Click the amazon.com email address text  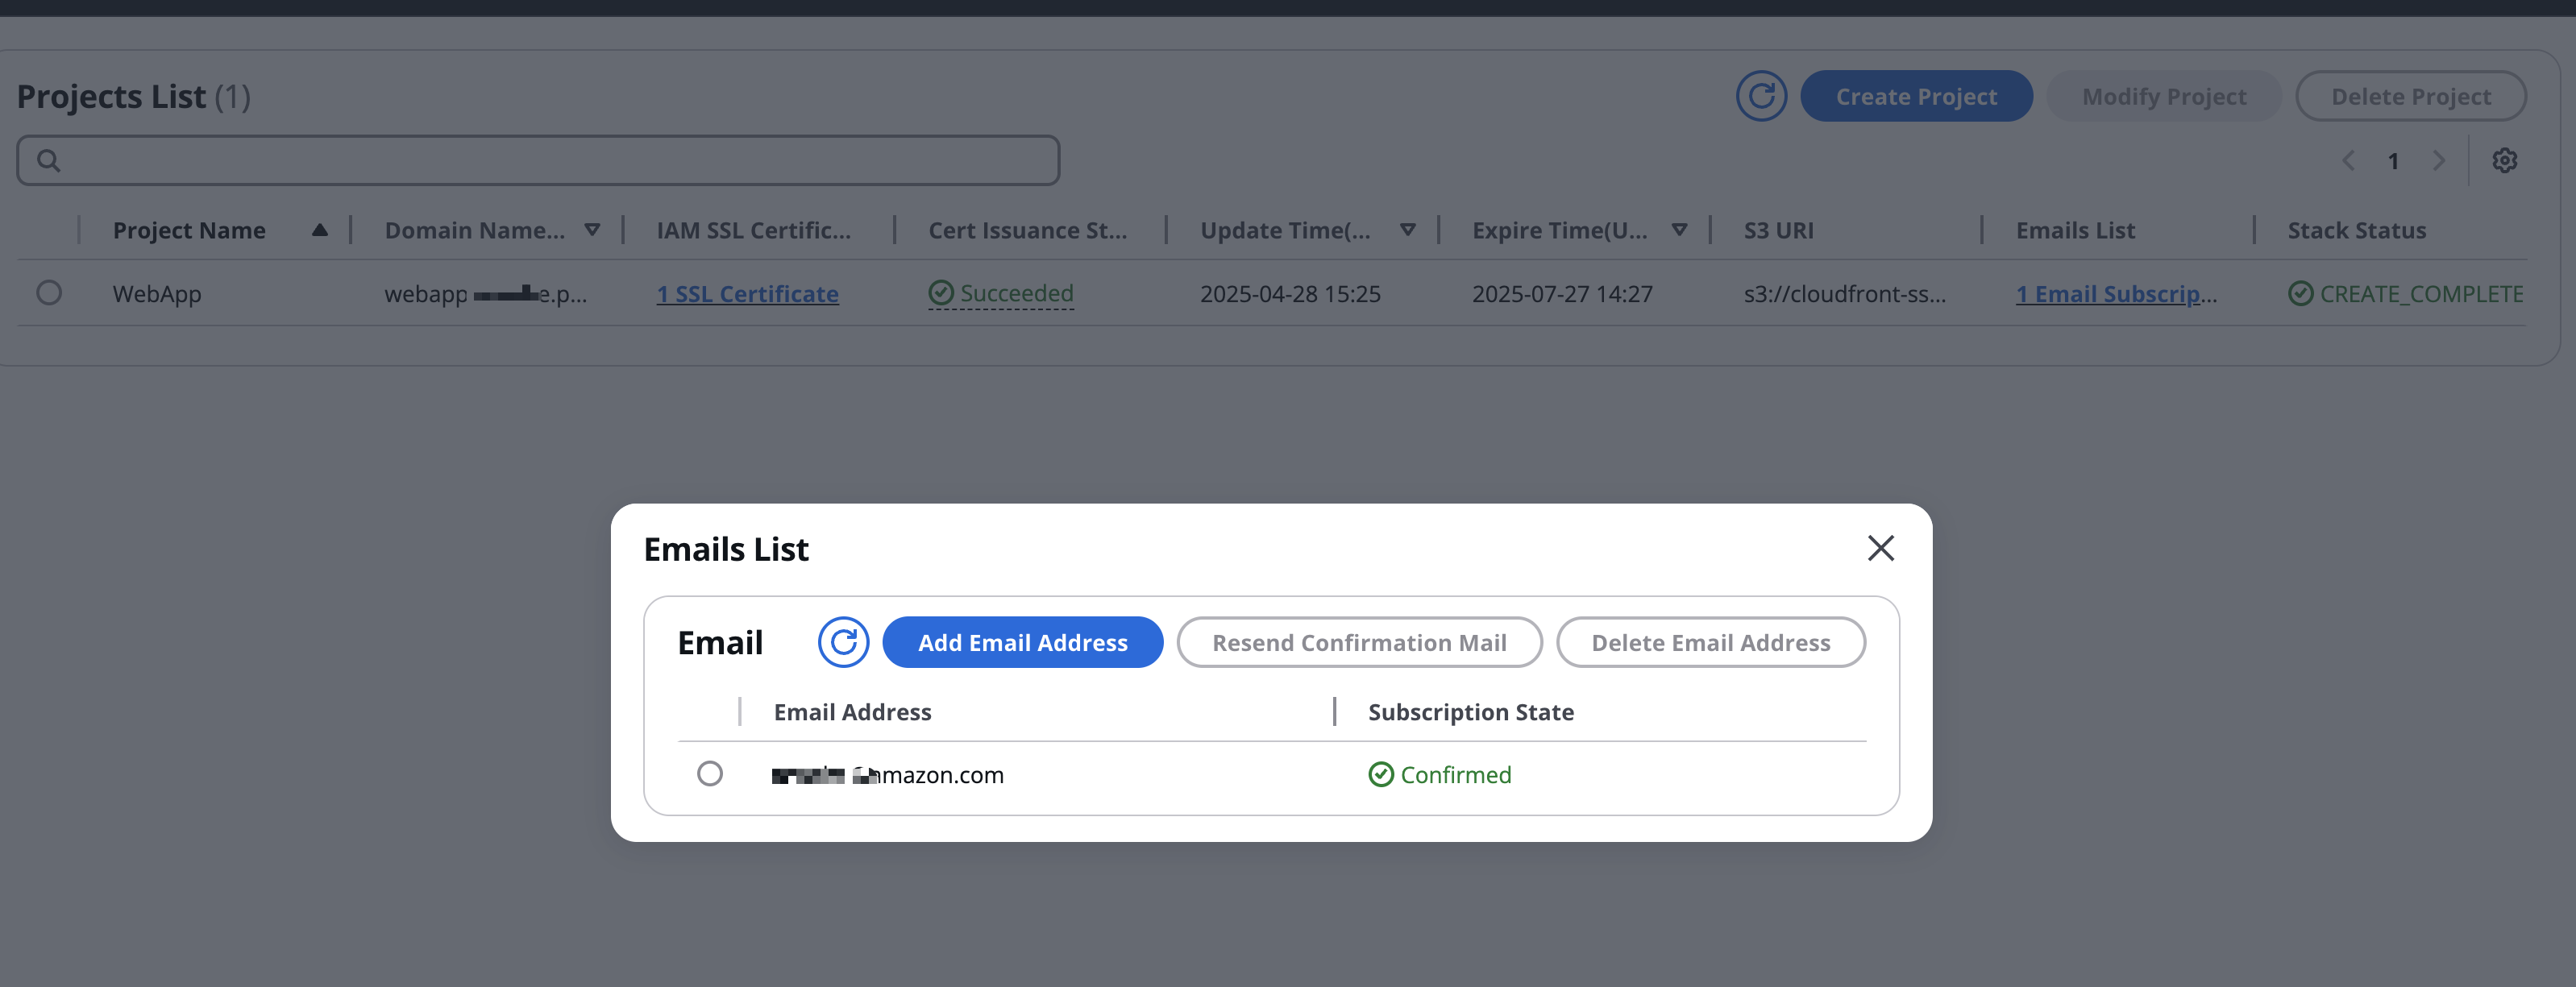pyautogui.click(x=887, y=775)
